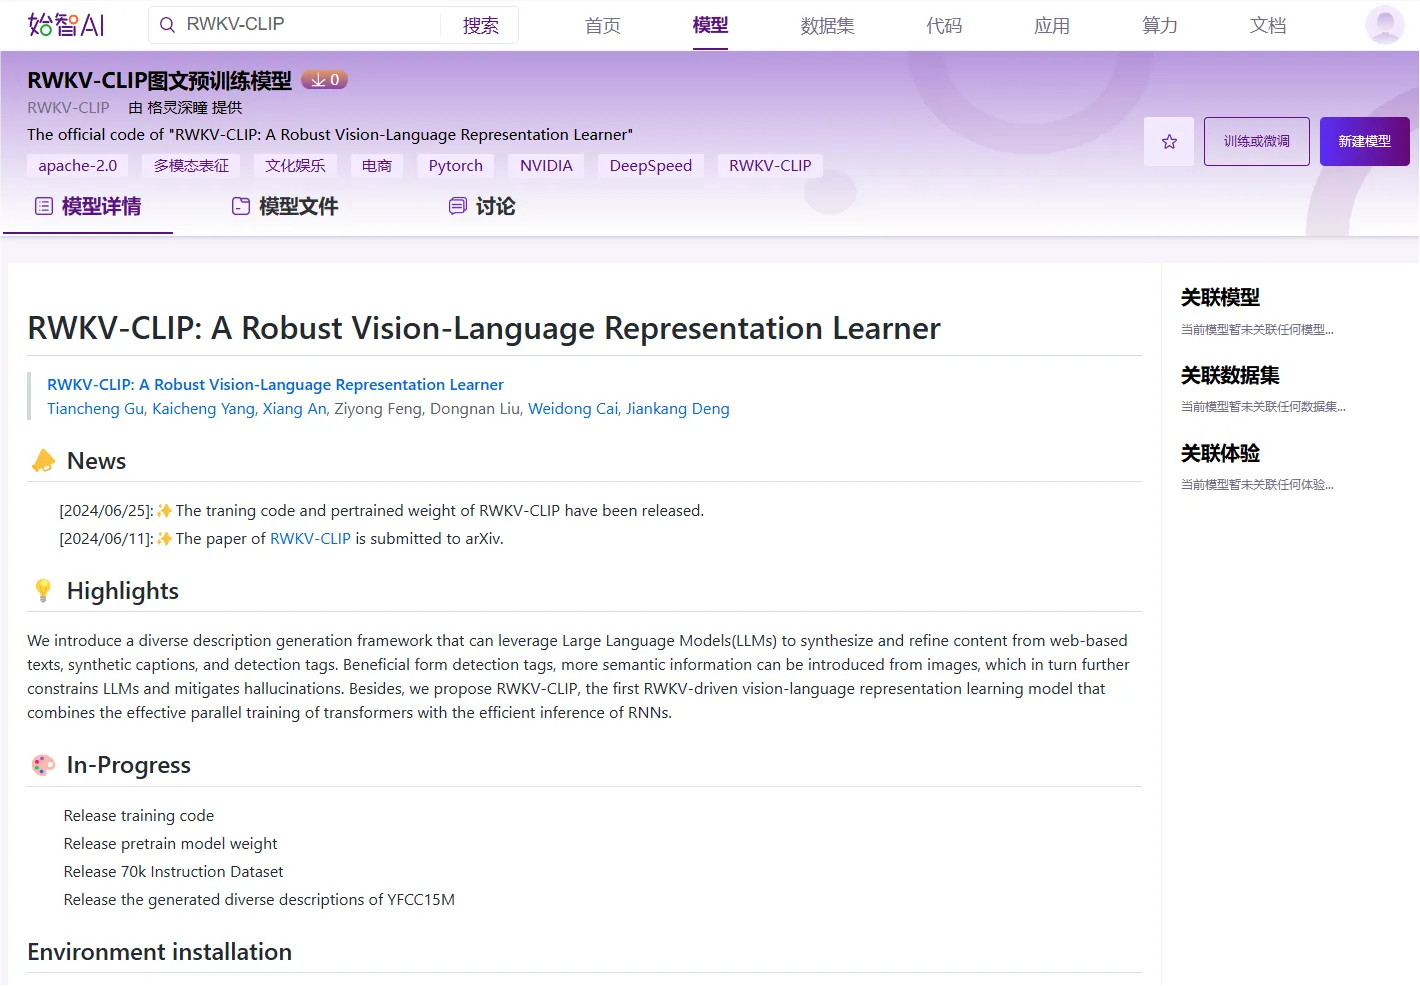Click the 搜索 search button
This screenshot has width=1420, height=986.
[481, 25]
